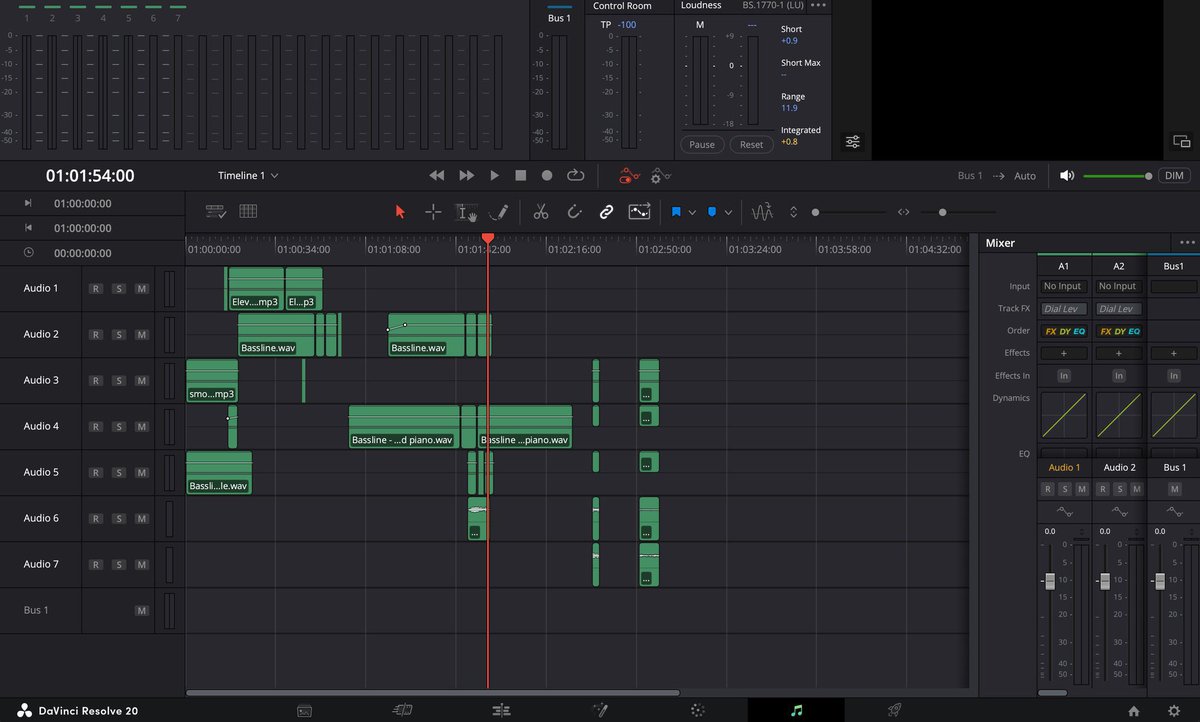Image resolution: width=1200 pixels, height=722 pixels.
Task: Expand the marker color dropdown arrow
Action: 728,212
